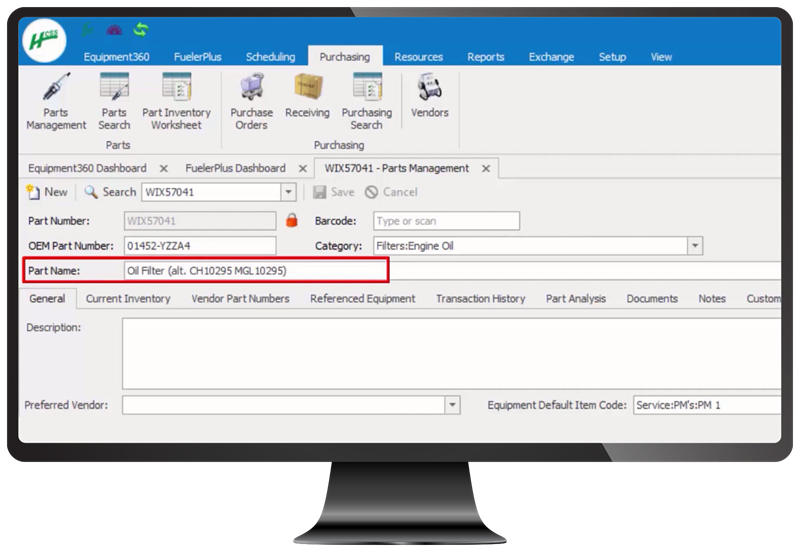The height and width of the screenshot is (552, 800).
Task: Click the Part Number field
Action: tap(200, 221)
